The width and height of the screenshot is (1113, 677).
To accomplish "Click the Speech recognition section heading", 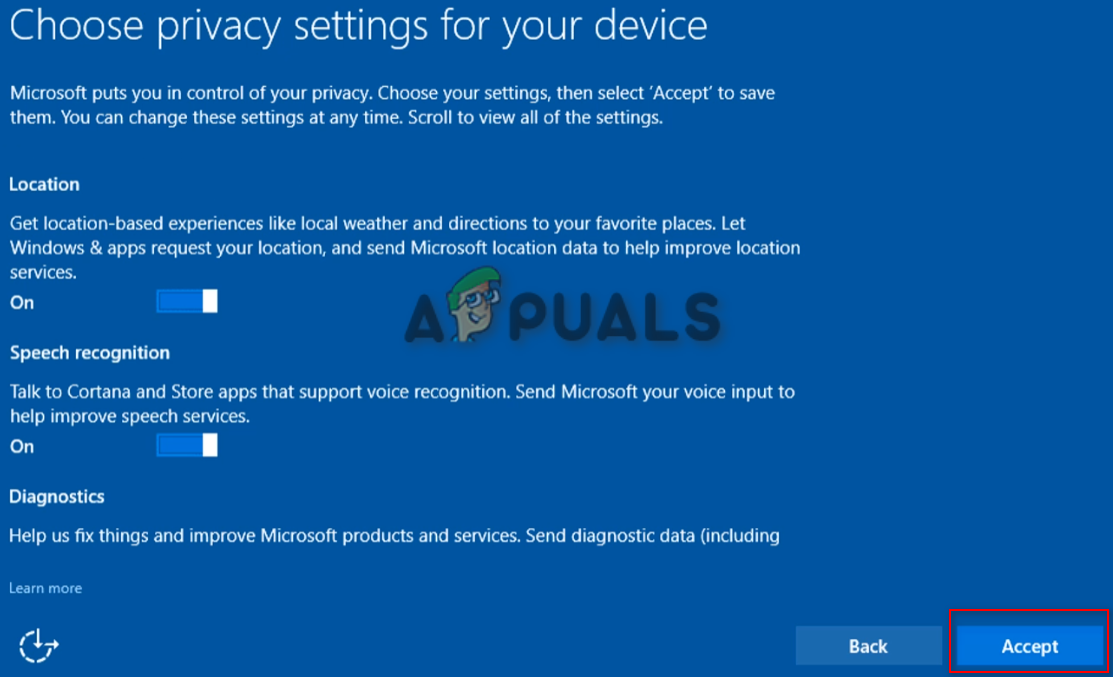I will 90,352.
